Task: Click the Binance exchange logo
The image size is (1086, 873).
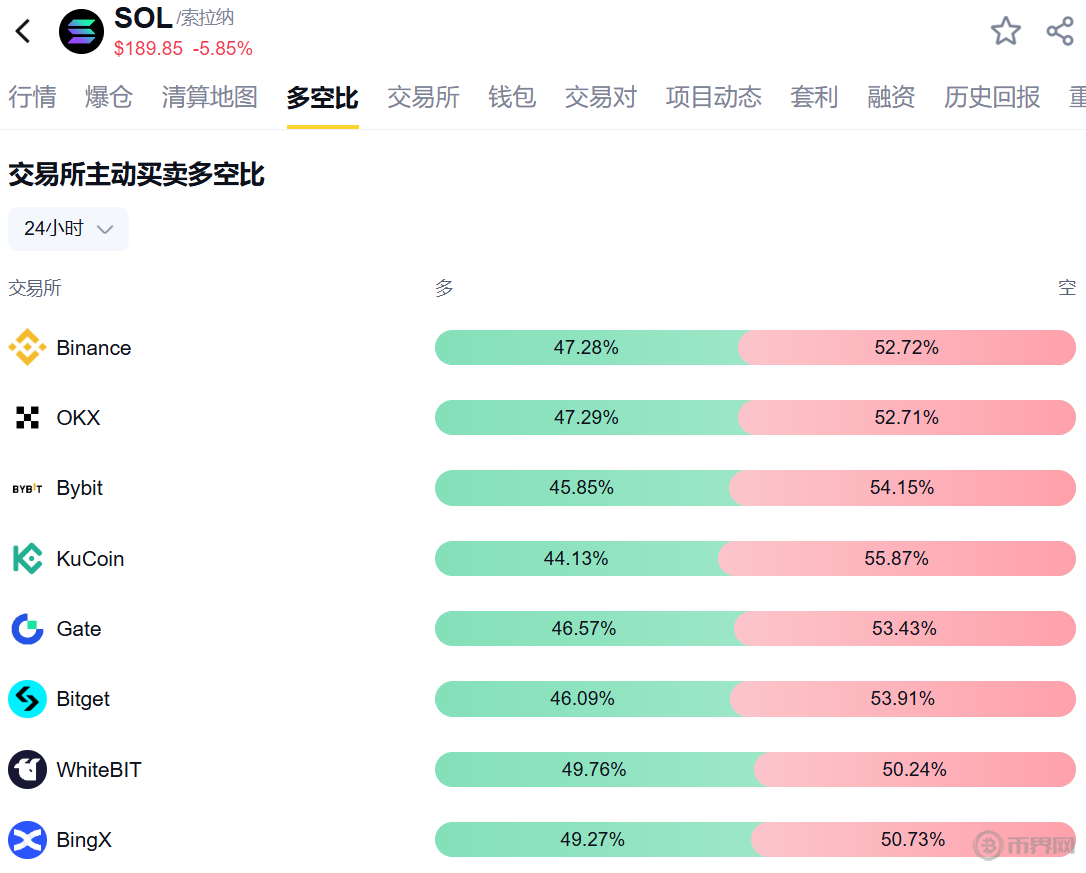Action: point(27,348)
